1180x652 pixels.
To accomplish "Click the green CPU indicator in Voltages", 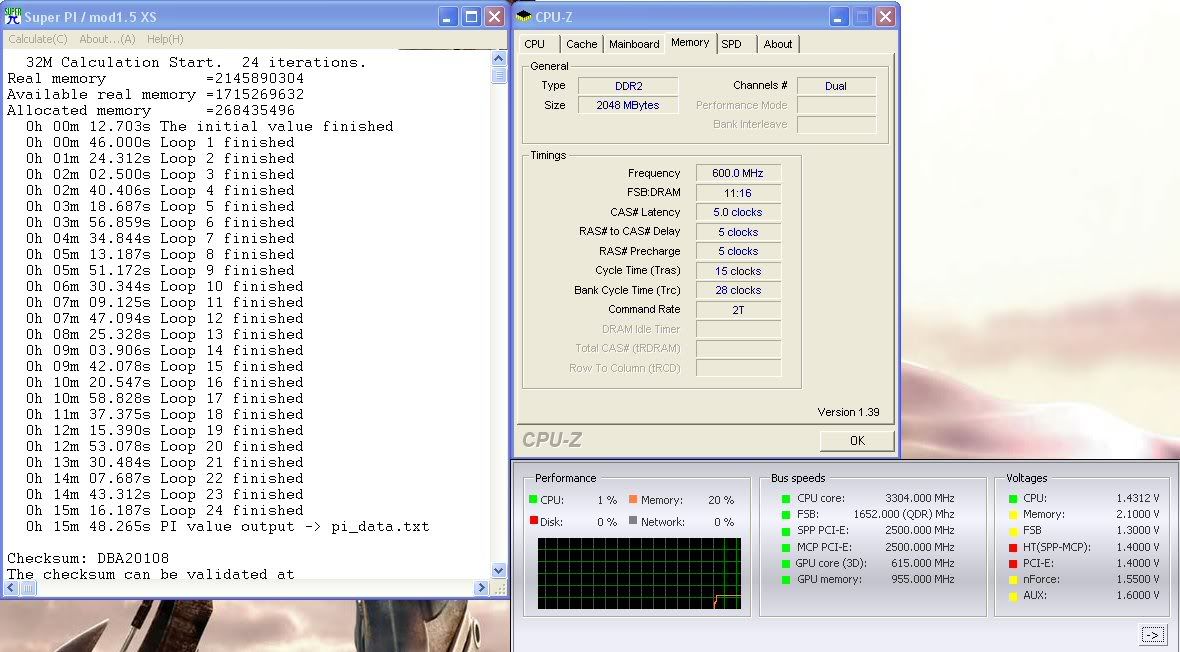I will pyautogui.click(x=1013, y=498).
